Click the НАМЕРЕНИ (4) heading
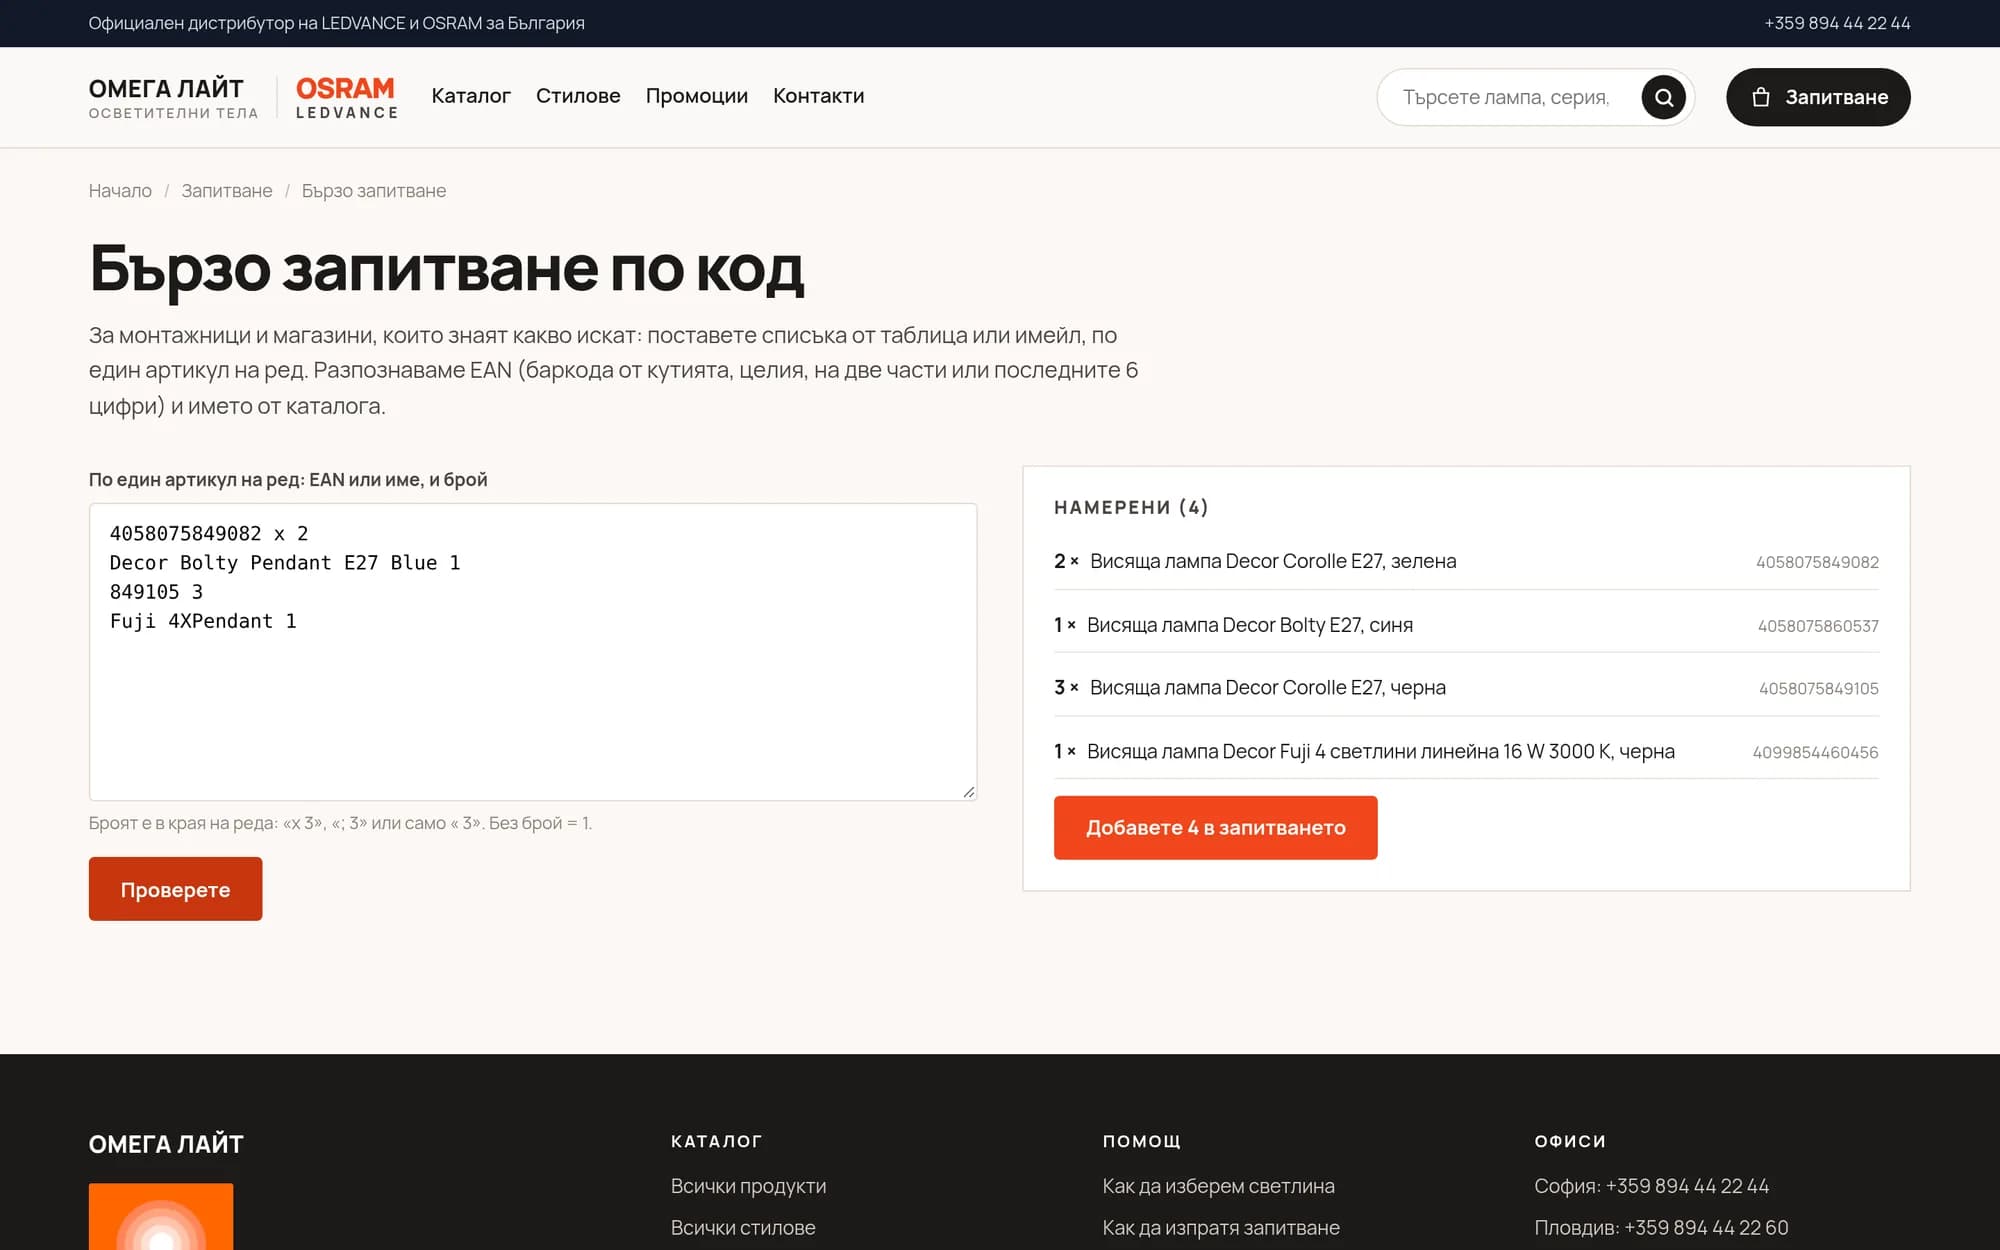2000x1250 pixels. 1131,507
